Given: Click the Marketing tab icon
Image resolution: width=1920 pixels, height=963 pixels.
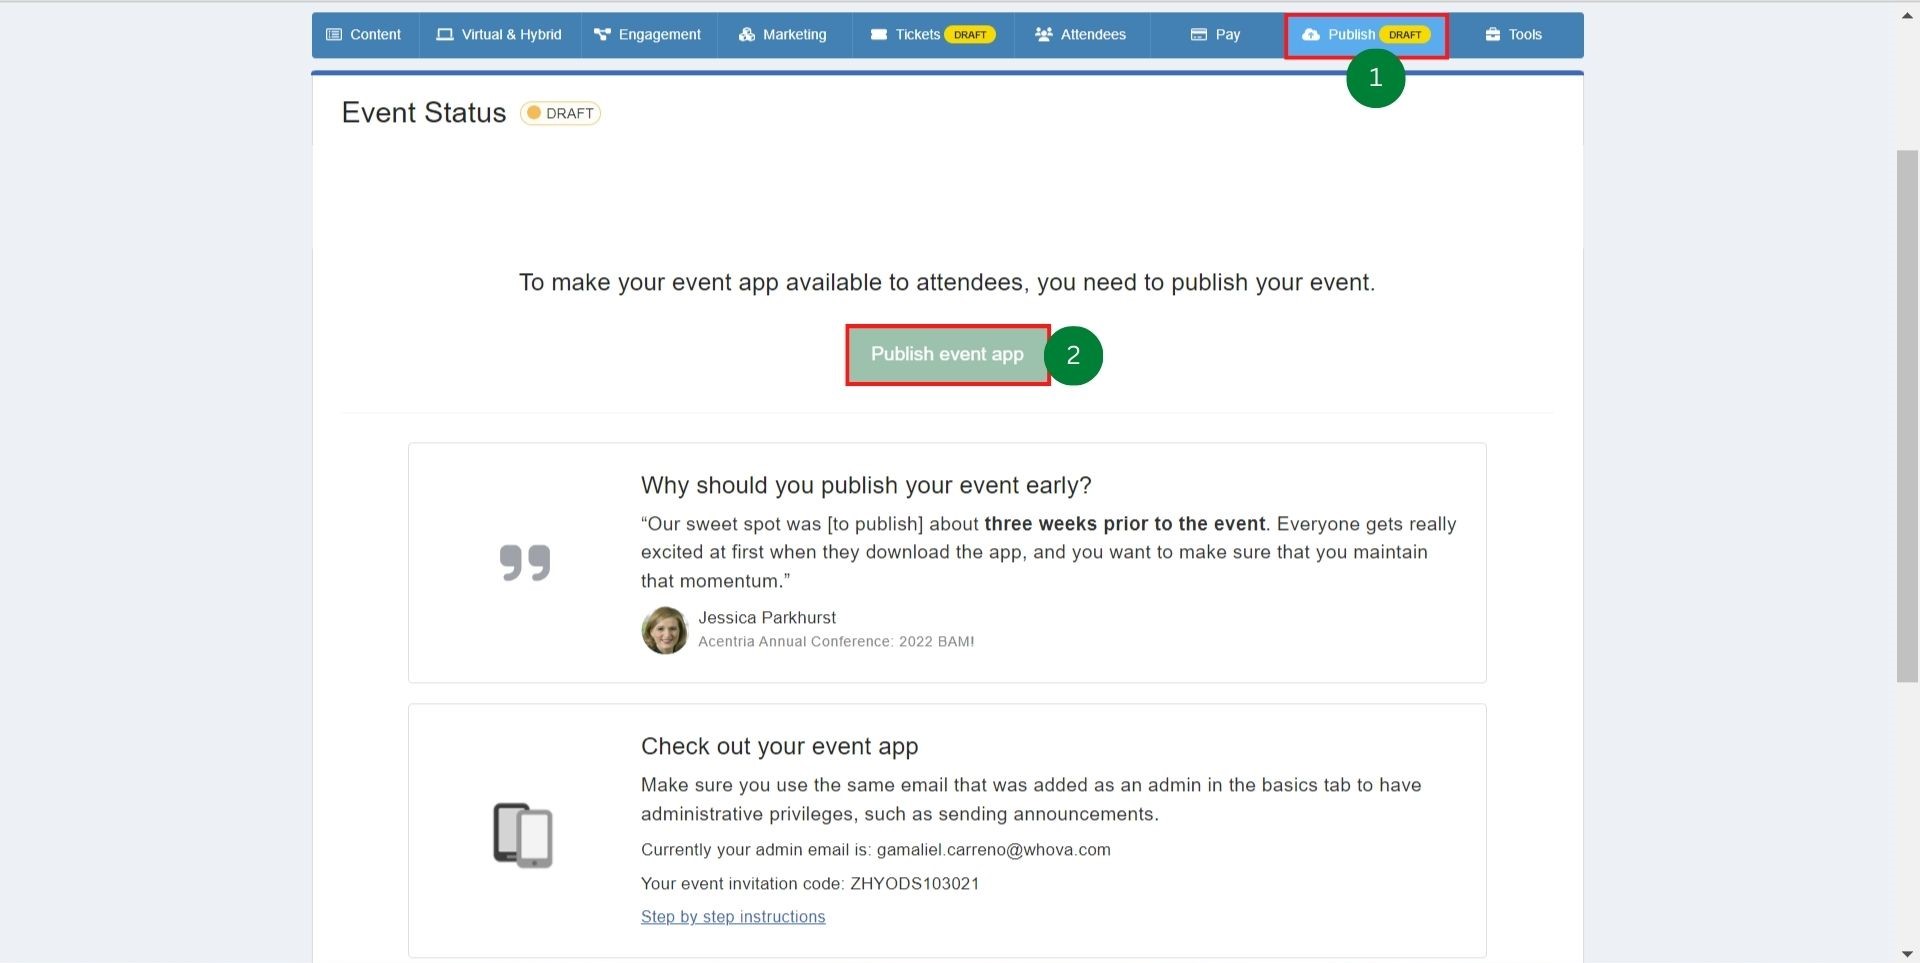Looking at the screenshot, I should [746, 35].
